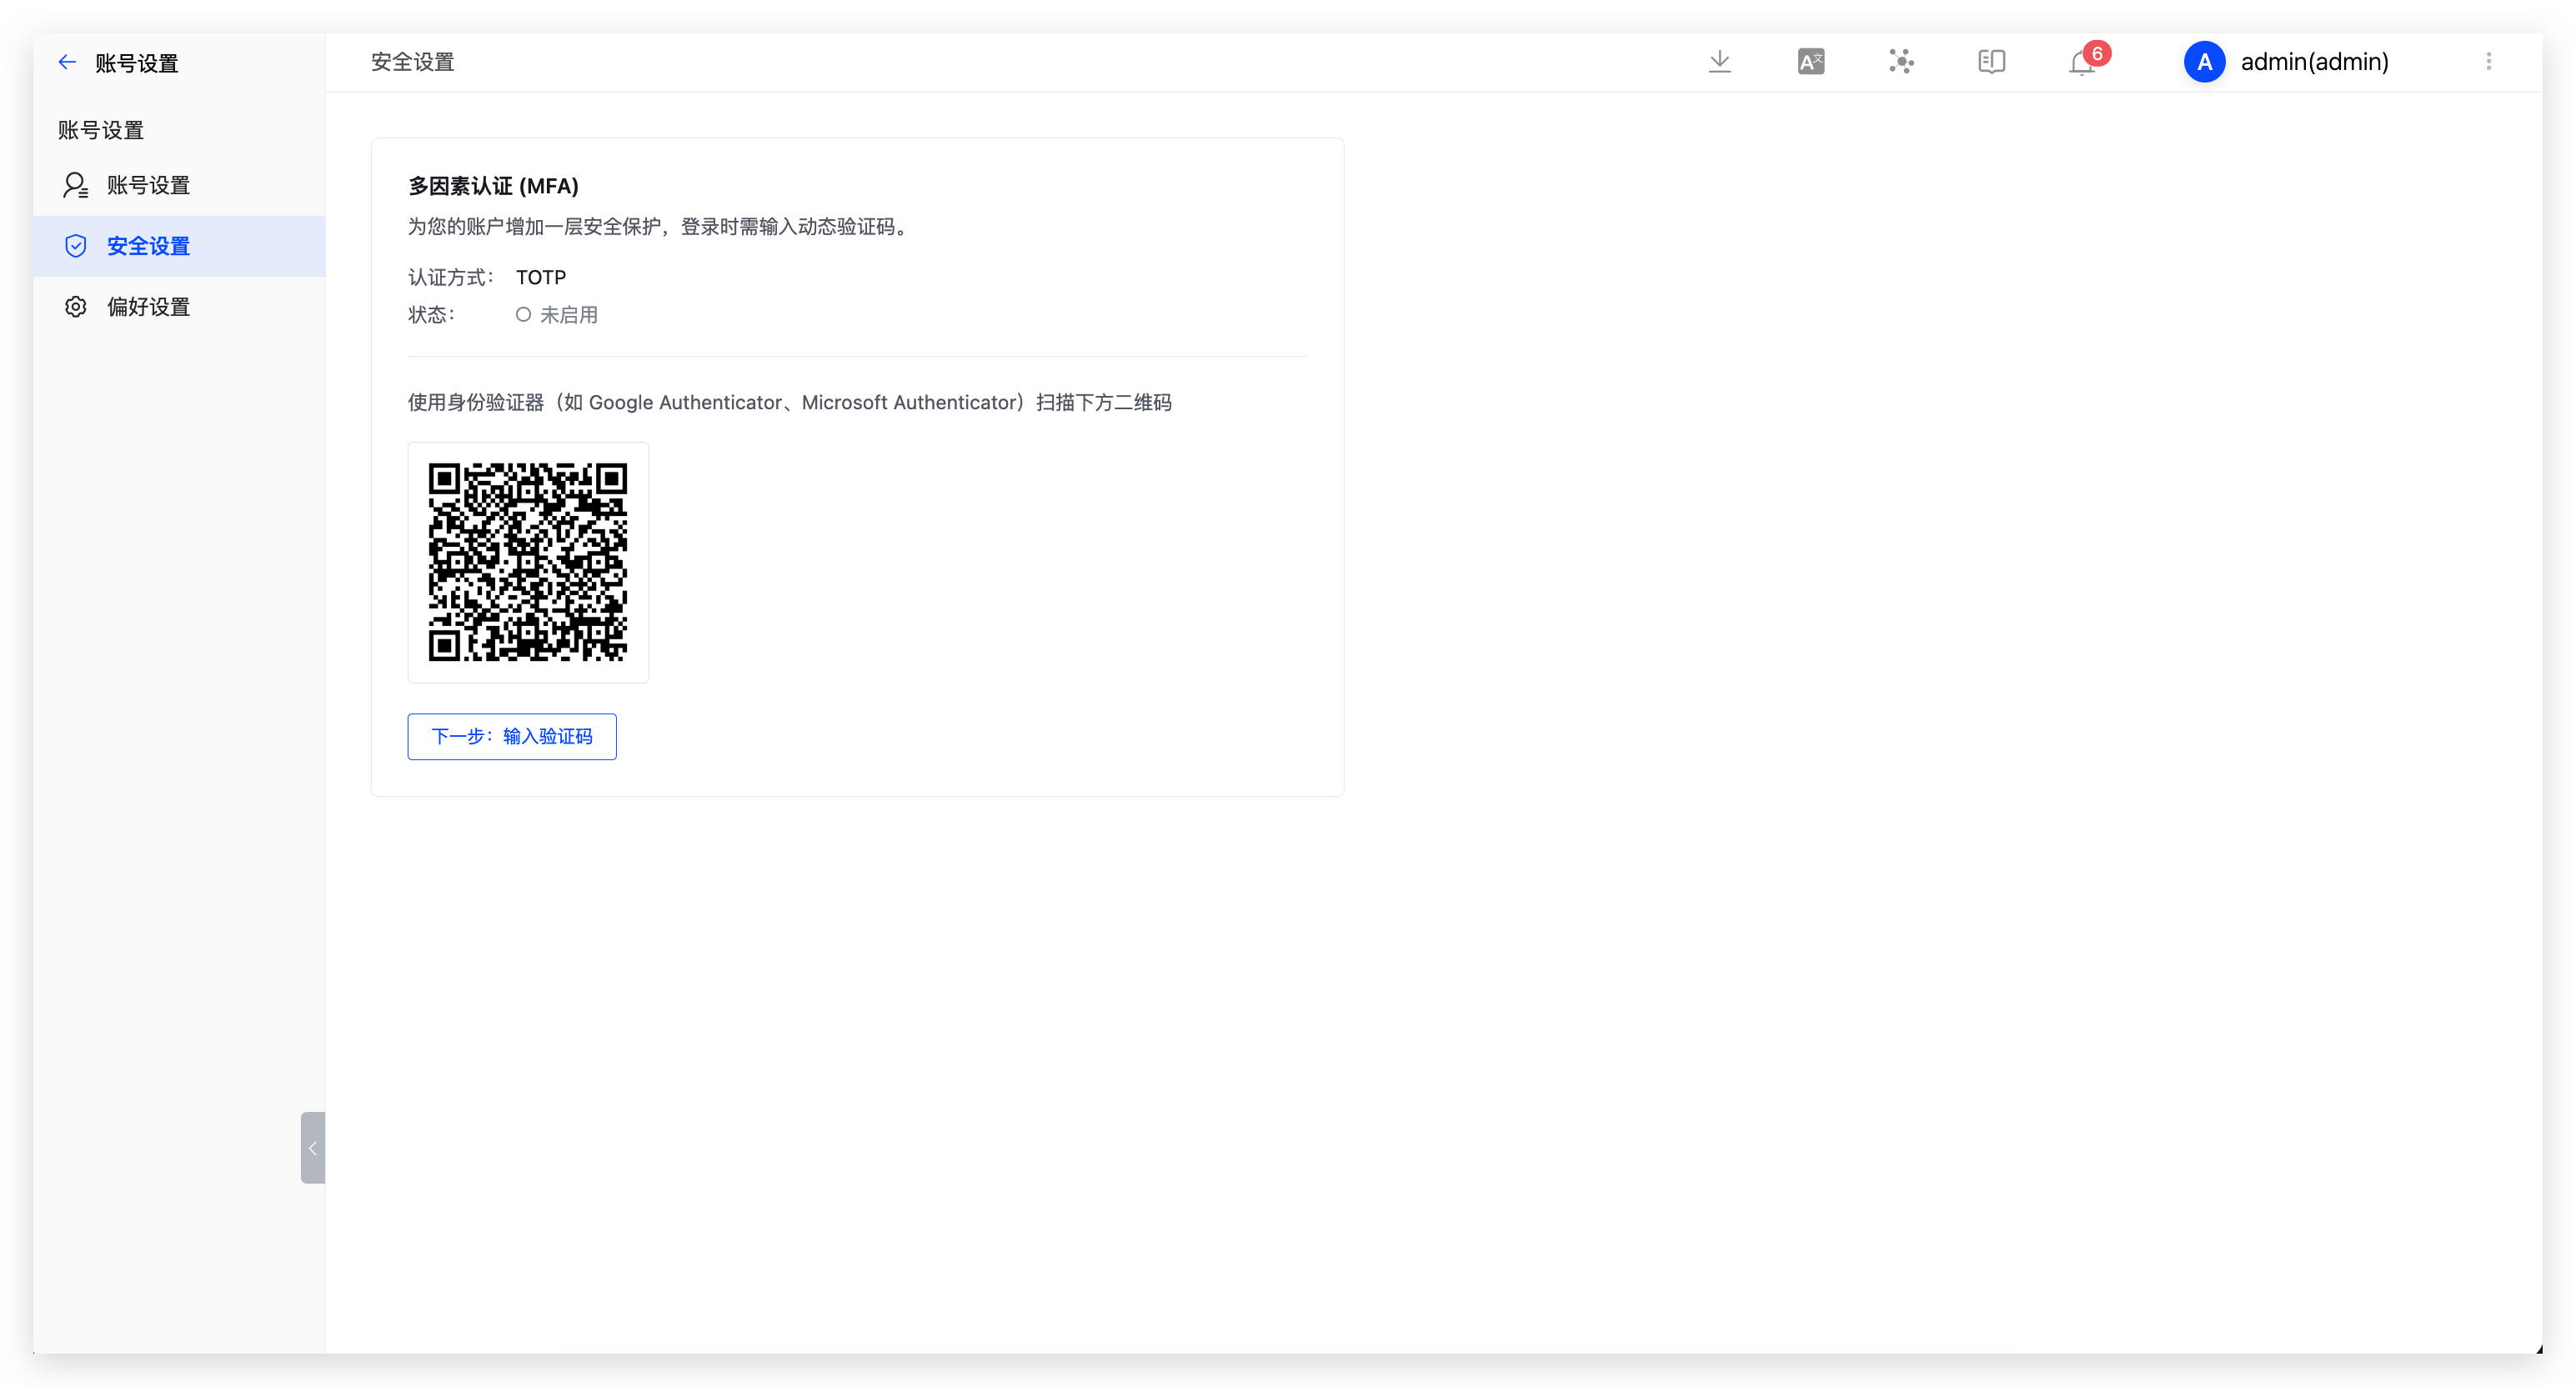Click the 账号设置 title next to back arrow
The height and width of the screenshot is (1387, 2576).
pos(137,63)
